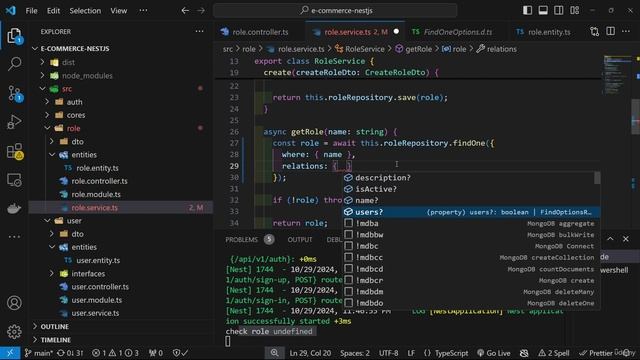Click the command center search box

(335, 11)
